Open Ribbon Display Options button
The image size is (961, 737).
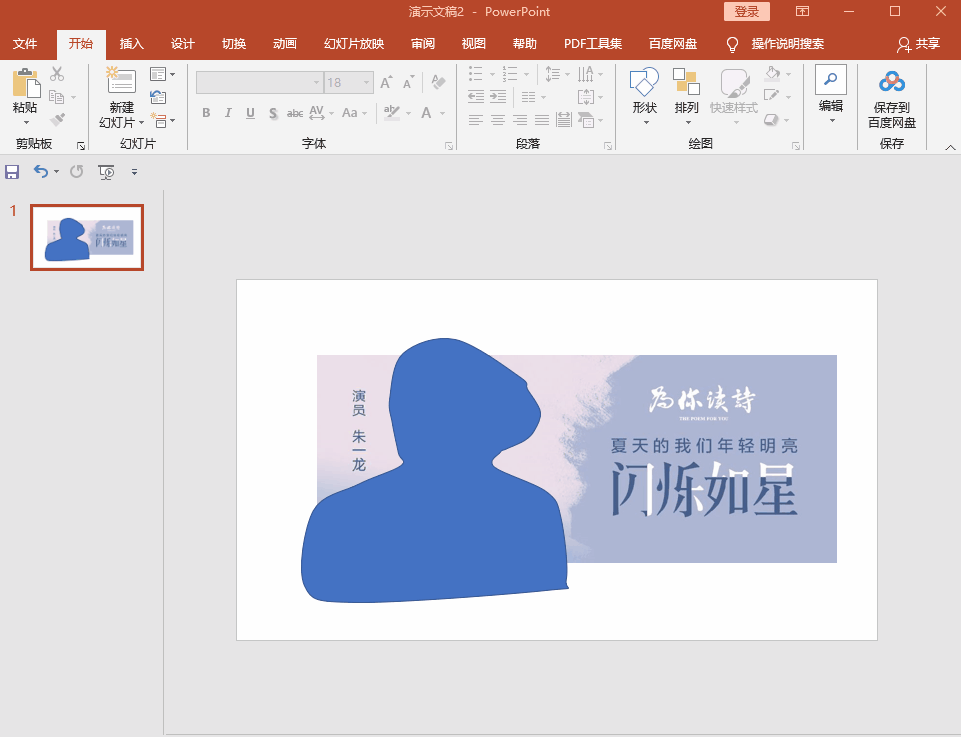802,12
